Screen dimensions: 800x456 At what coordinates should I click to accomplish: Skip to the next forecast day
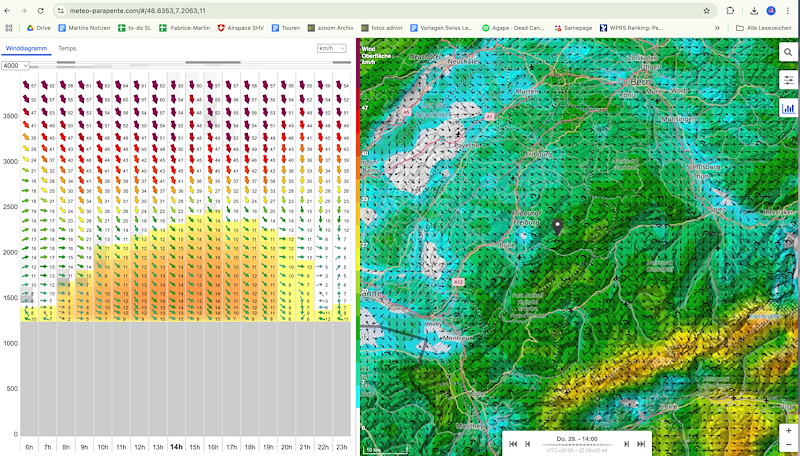[x=641, y=444]
